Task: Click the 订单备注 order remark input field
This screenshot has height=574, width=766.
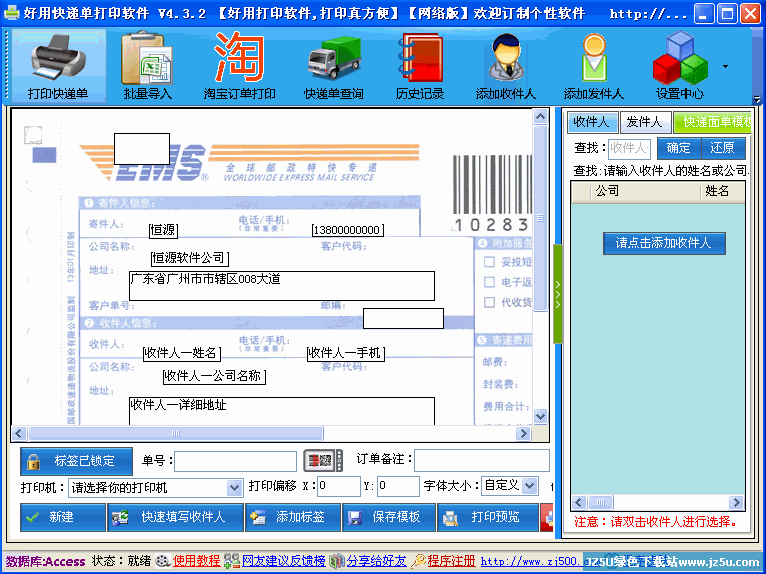Action: tap(481, 461)
